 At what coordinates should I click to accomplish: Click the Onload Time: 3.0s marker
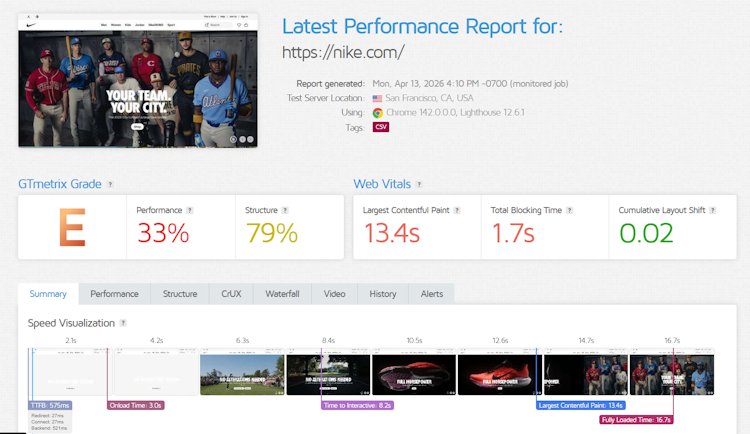135,405
